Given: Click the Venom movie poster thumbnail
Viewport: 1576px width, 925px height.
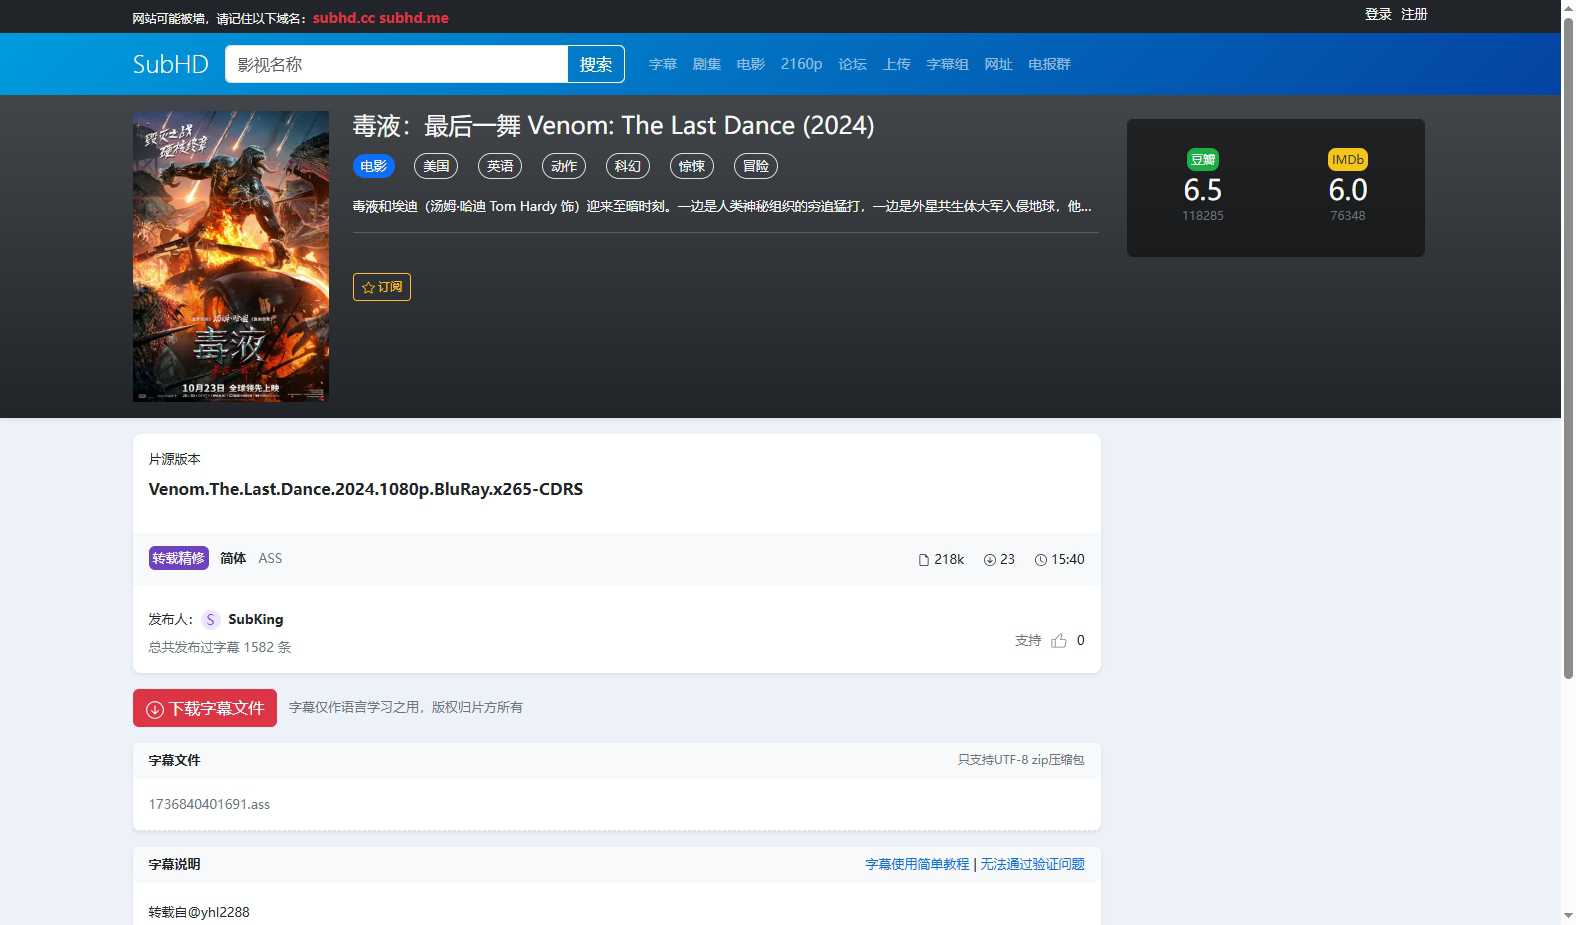Looking at the screenshot, I should (231, 256).
